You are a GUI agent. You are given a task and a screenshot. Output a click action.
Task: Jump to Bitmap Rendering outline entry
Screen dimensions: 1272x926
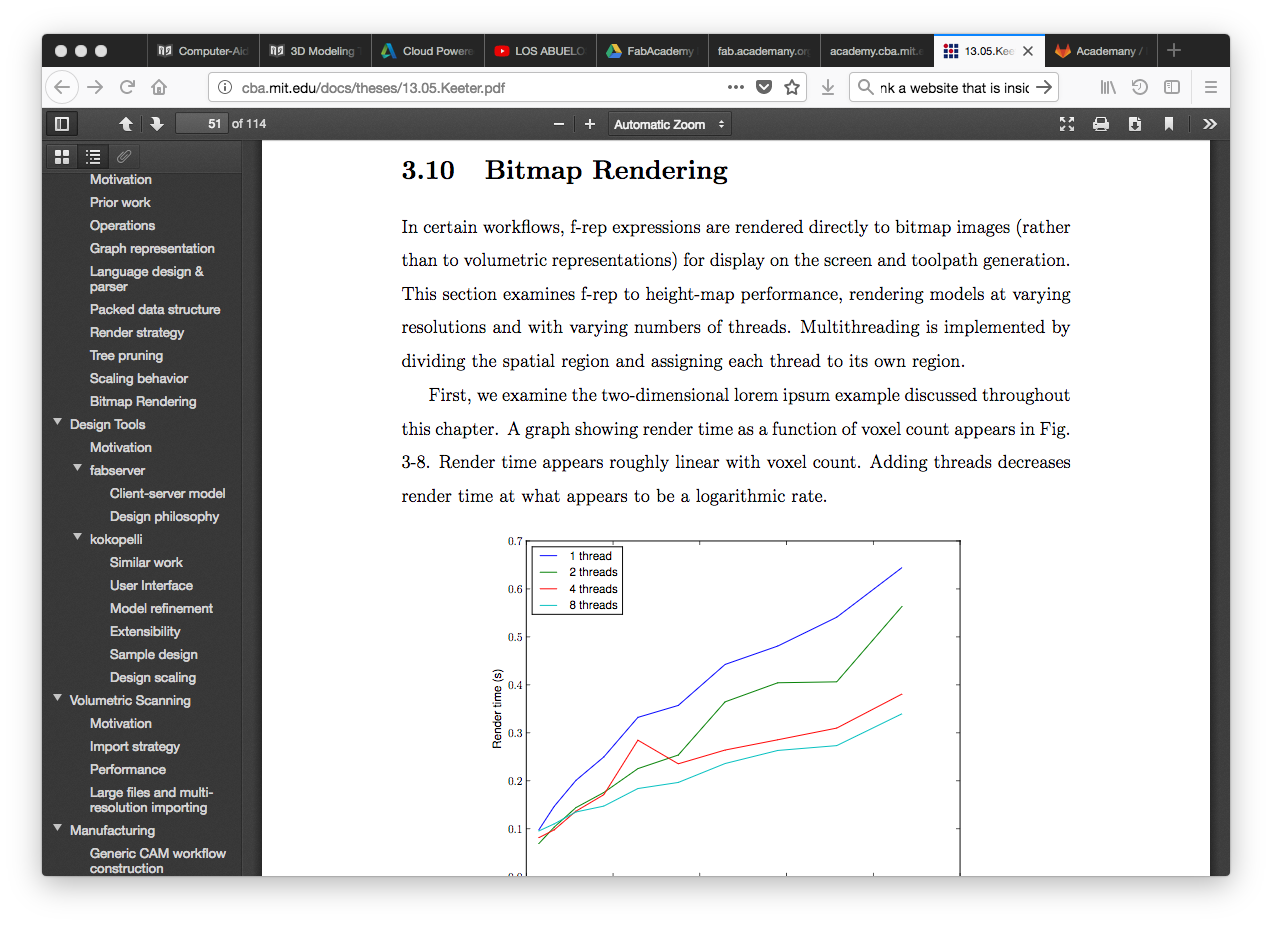point(143,401)
